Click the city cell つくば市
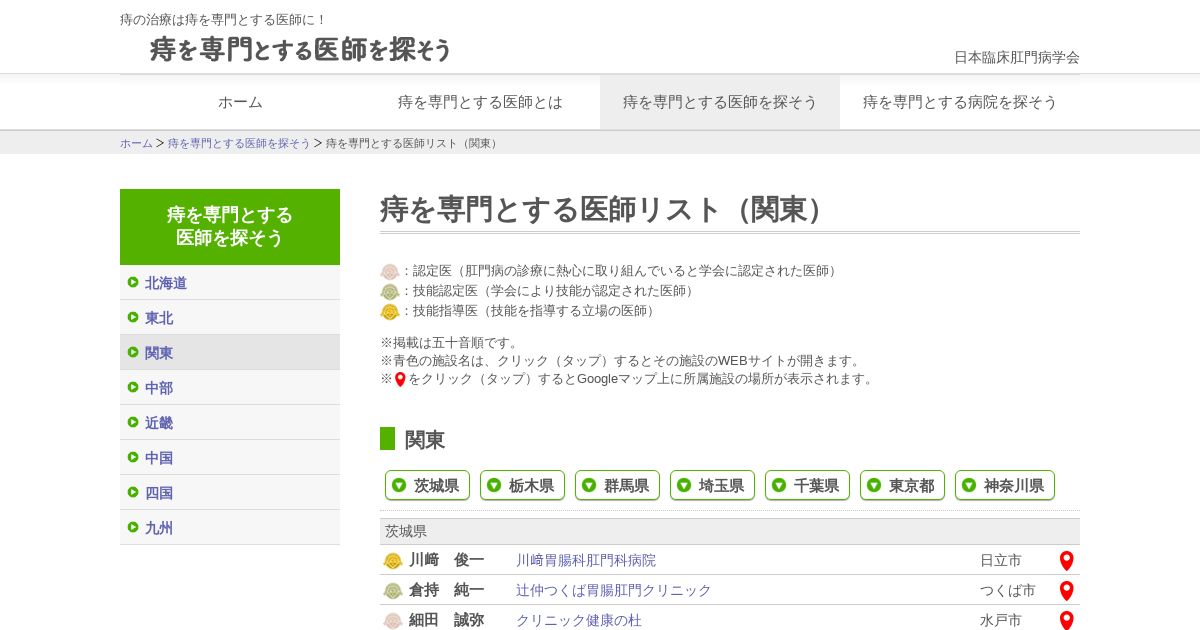 [1008, 591]
